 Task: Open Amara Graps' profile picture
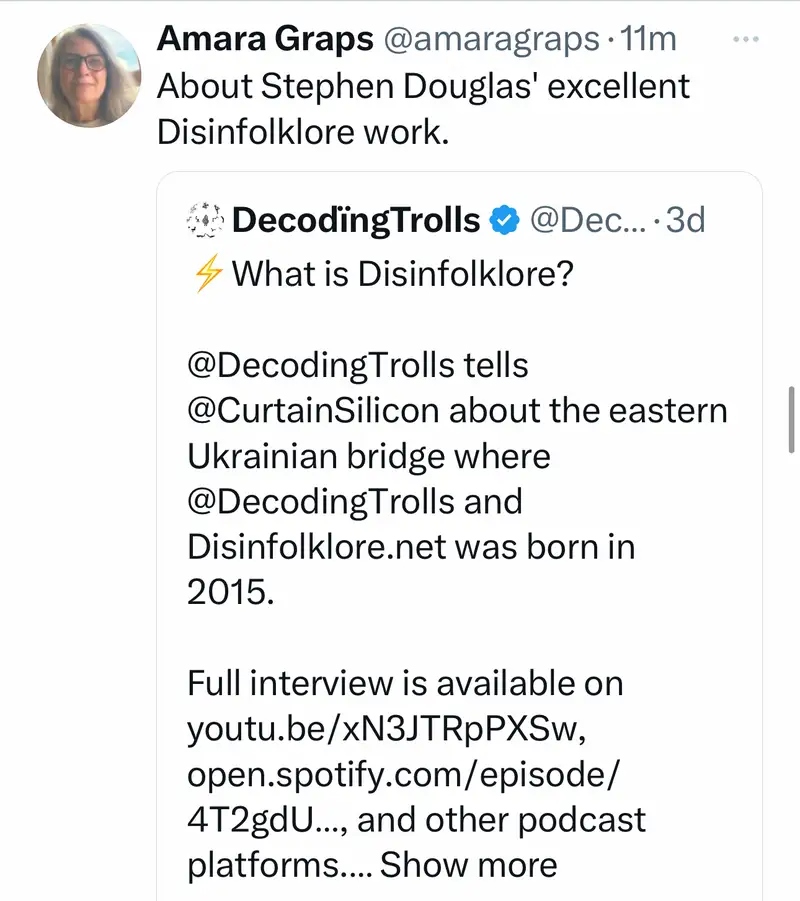[x=89, y=76]
